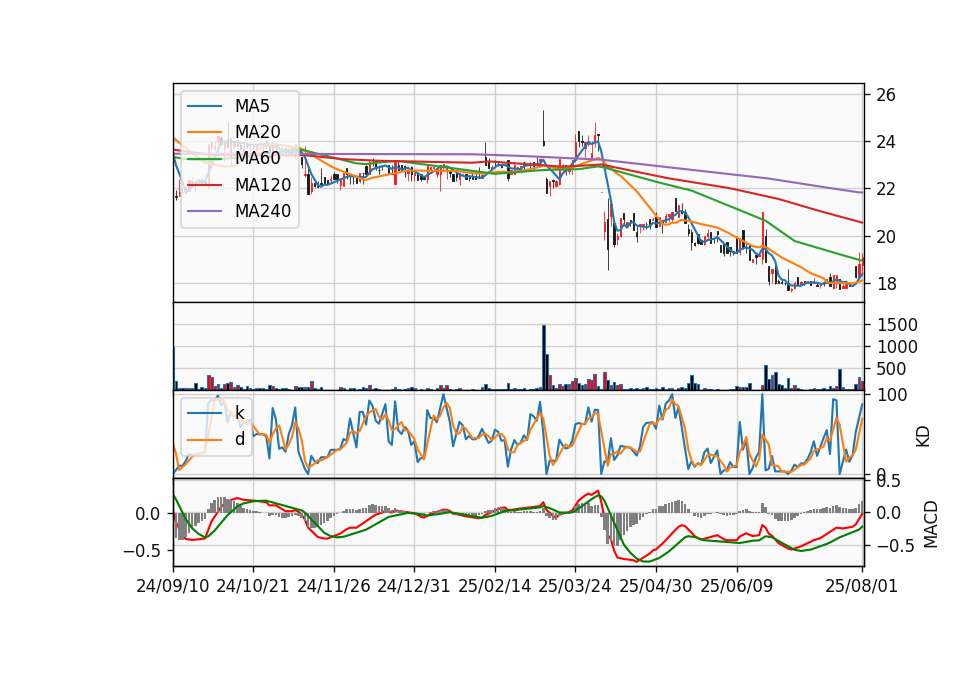960x690 pixels.
Task: Click the tallest volume spike bar
Action: point(544,358)
